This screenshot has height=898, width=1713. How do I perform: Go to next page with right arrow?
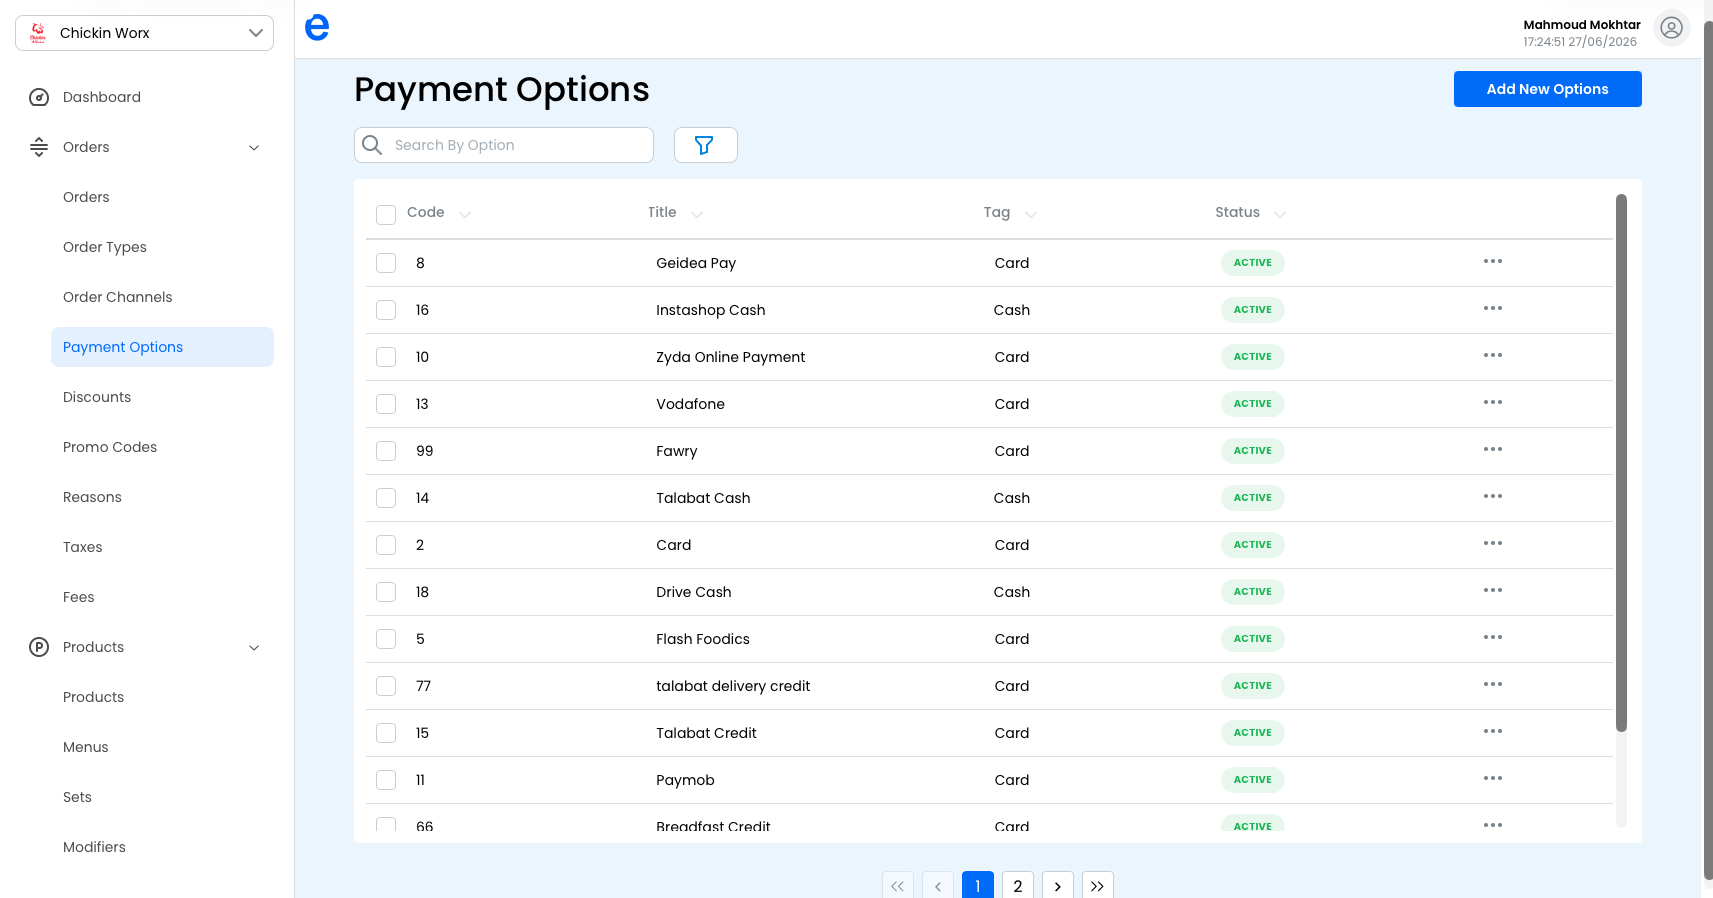pyautogui.click(x=1057, y=886)
